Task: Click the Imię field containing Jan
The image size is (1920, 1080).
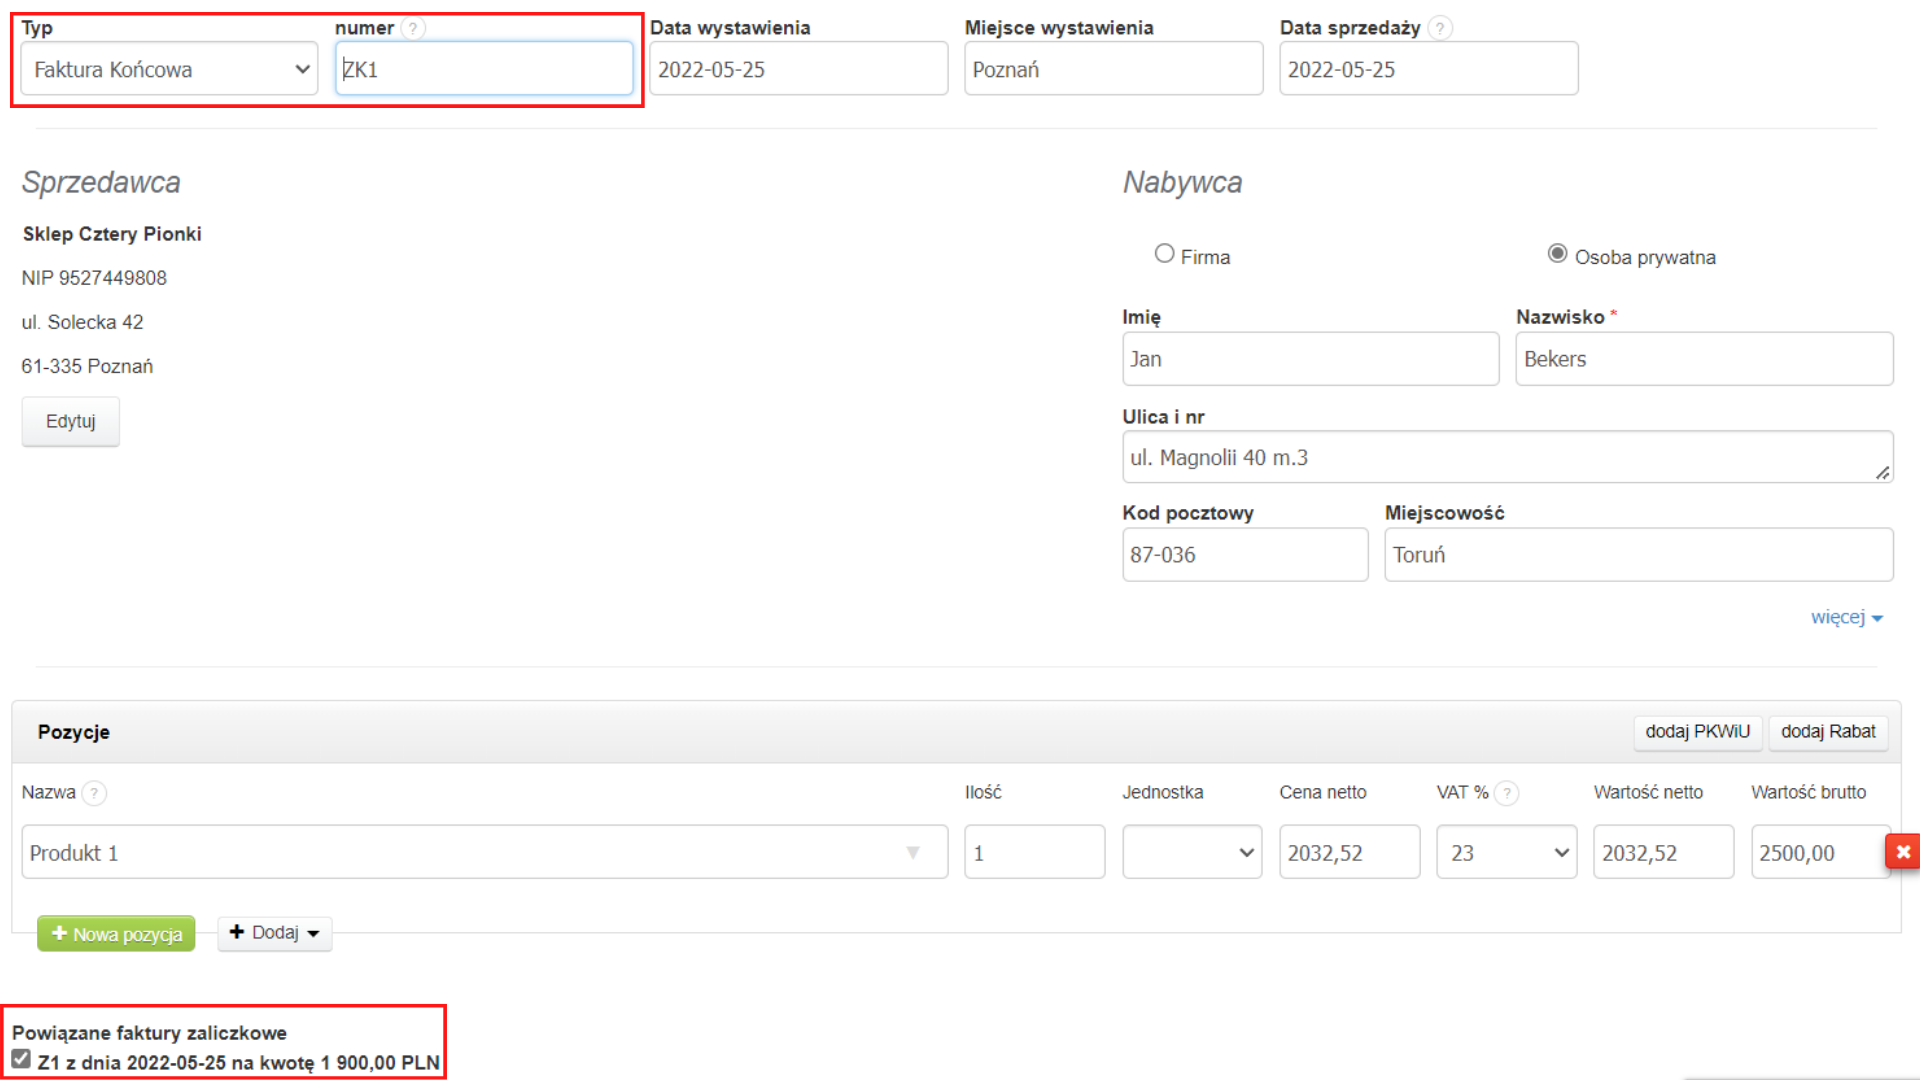Action: pyautogui.click(x=1310, y=359)
